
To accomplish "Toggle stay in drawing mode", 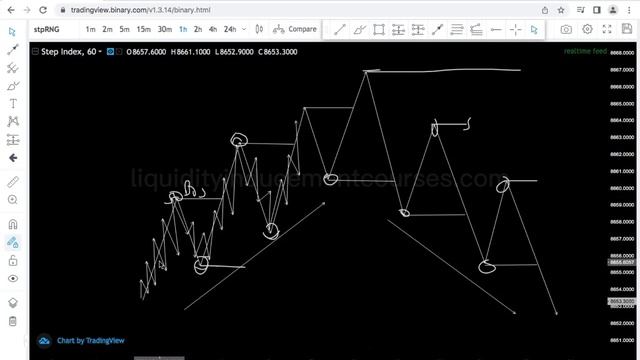I will [13, 243].
